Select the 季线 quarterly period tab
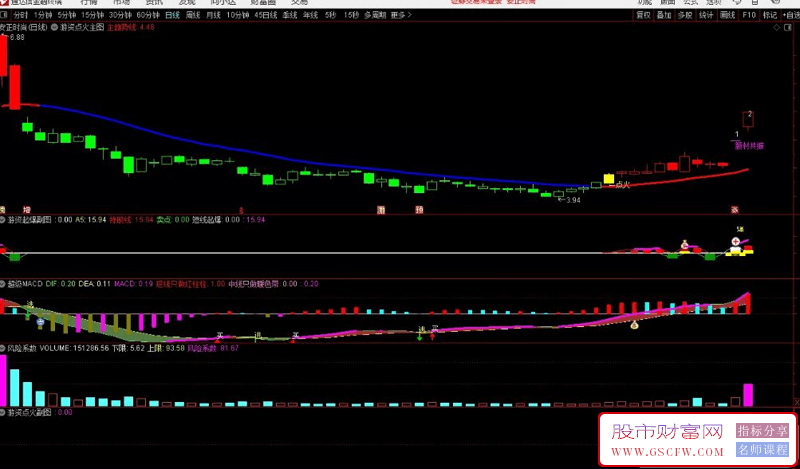 click(x=290, y=15)
